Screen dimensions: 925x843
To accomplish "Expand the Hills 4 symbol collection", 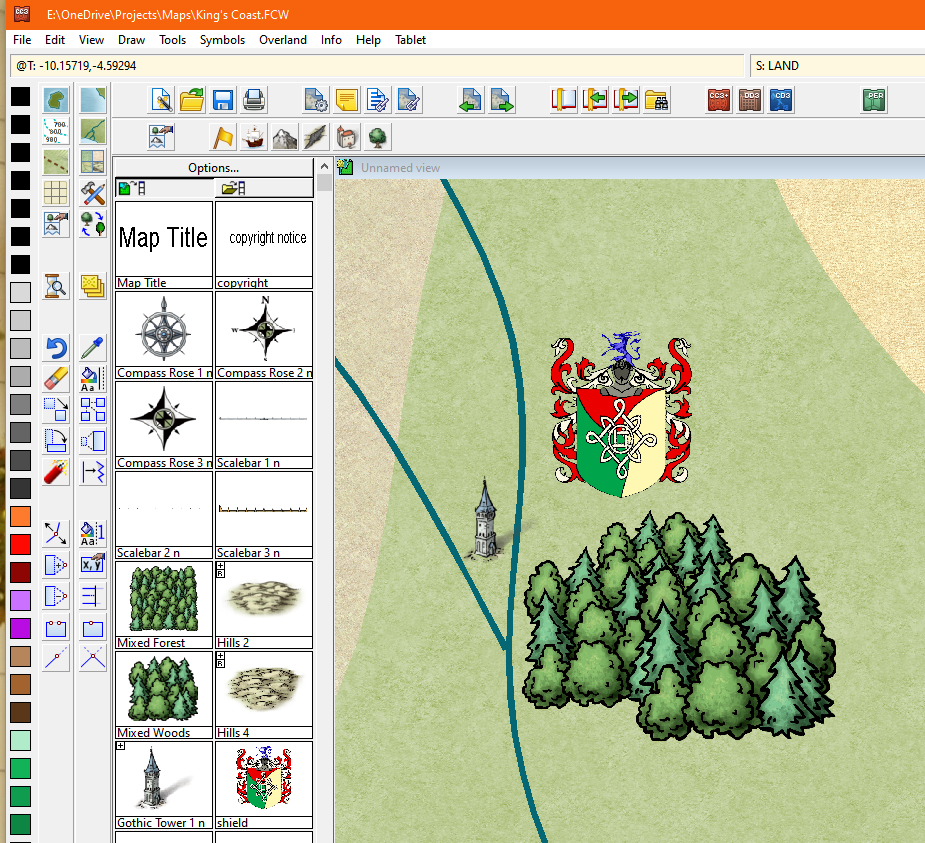I will (221, 659).
